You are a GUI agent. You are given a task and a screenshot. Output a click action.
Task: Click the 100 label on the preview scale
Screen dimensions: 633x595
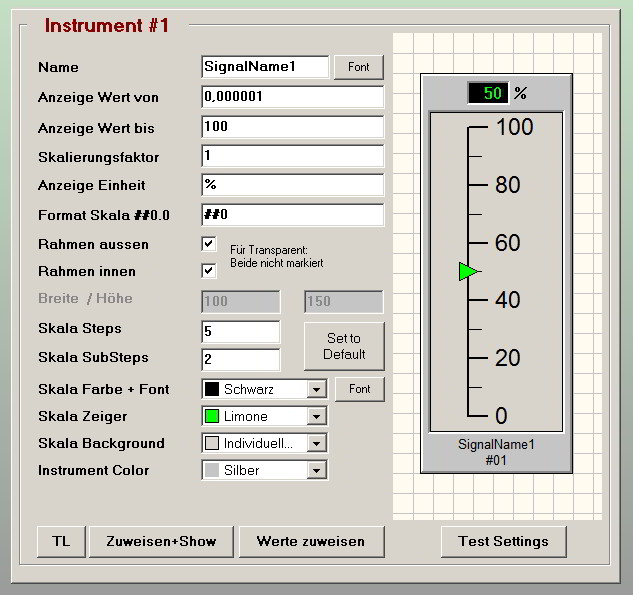coord(515,127)
